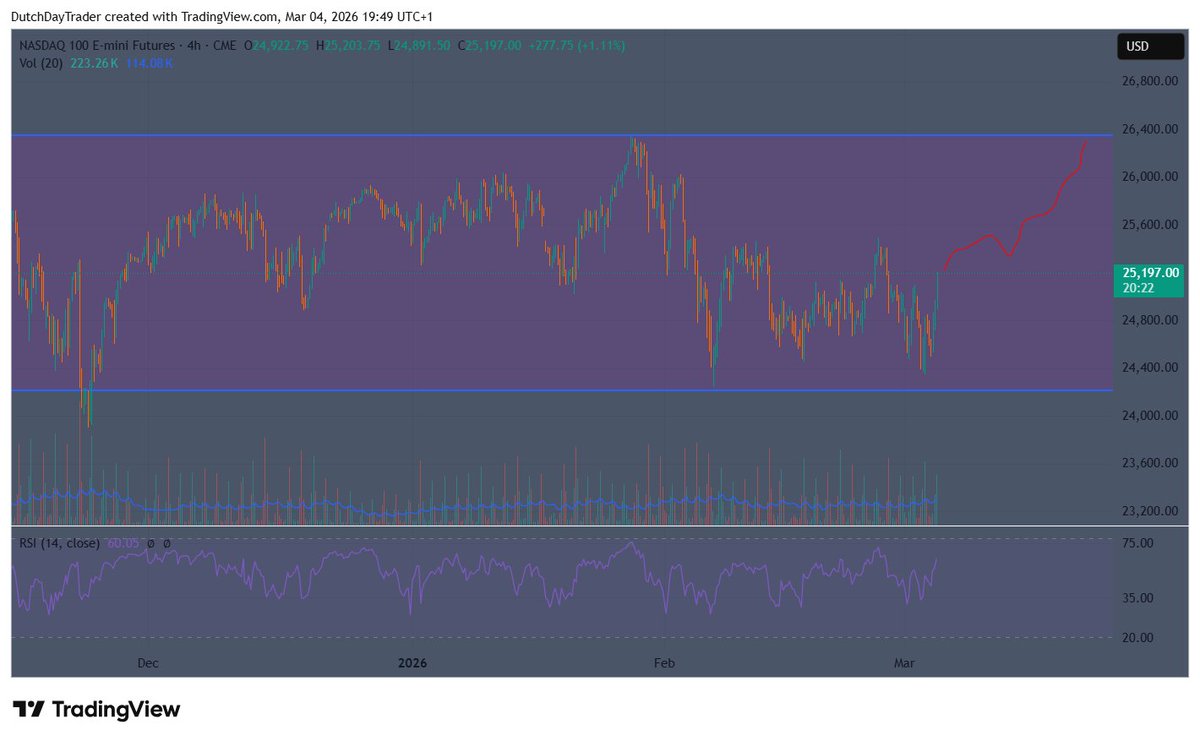Screen dimensions: 1200x741
Task: Open the USD currency selector at top right
Action: click(1150, 45)
